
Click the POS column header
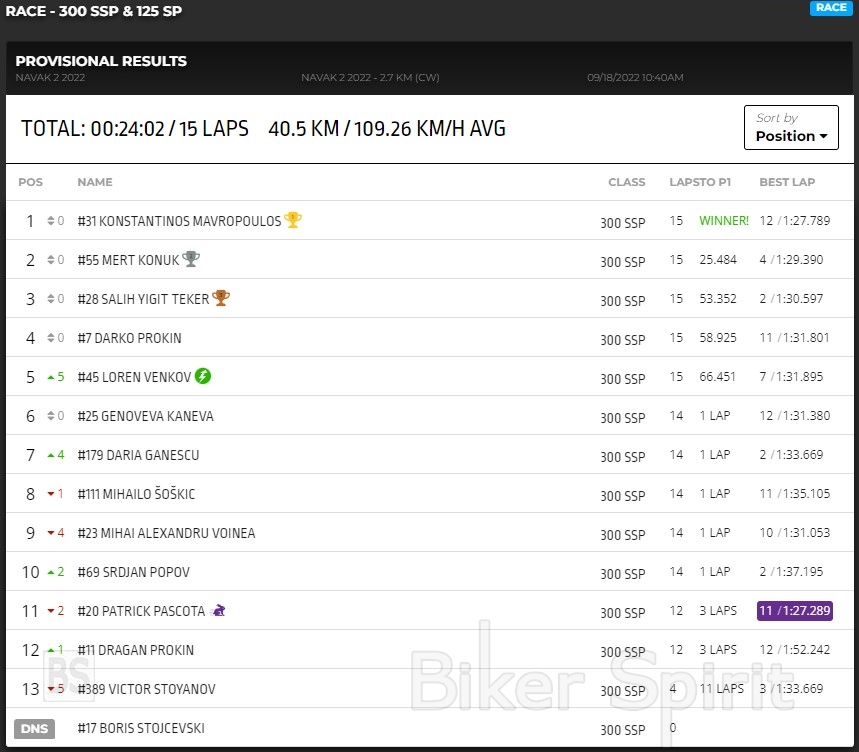pyautogui.click(x=31, y=182)
